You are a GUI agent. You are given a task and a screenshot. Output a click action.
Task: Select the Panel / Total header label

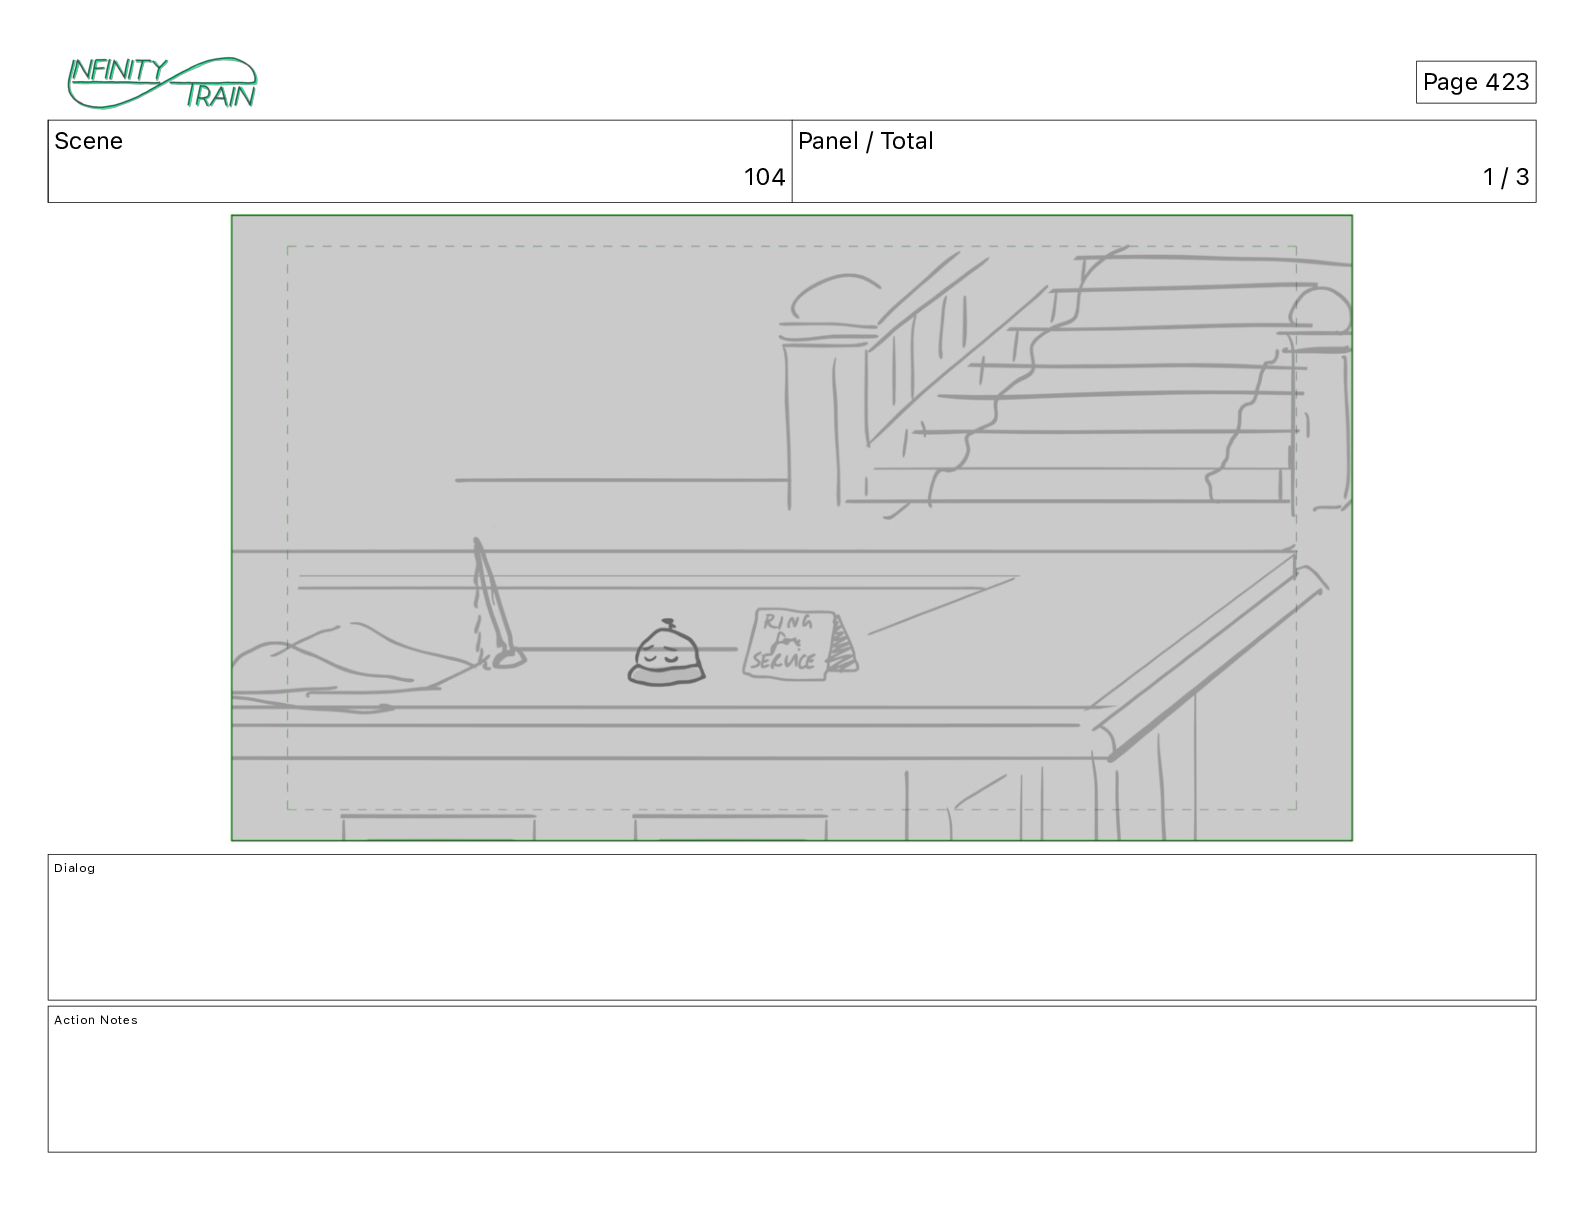tap(865, 141)
